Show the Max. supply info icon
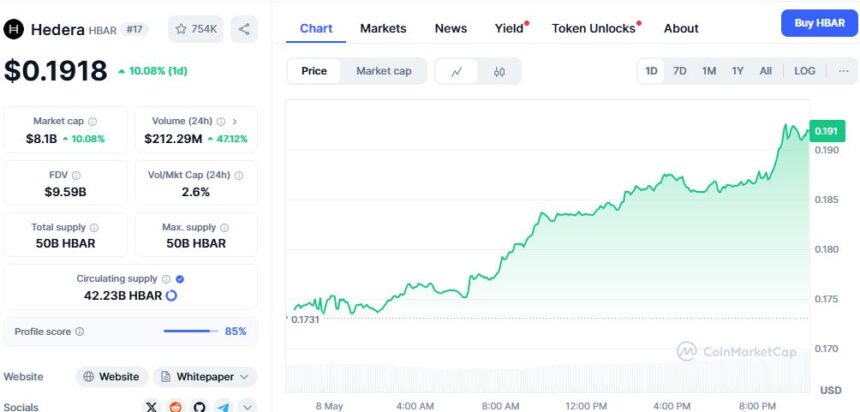The image size is (860, 412). click(224, 227)
